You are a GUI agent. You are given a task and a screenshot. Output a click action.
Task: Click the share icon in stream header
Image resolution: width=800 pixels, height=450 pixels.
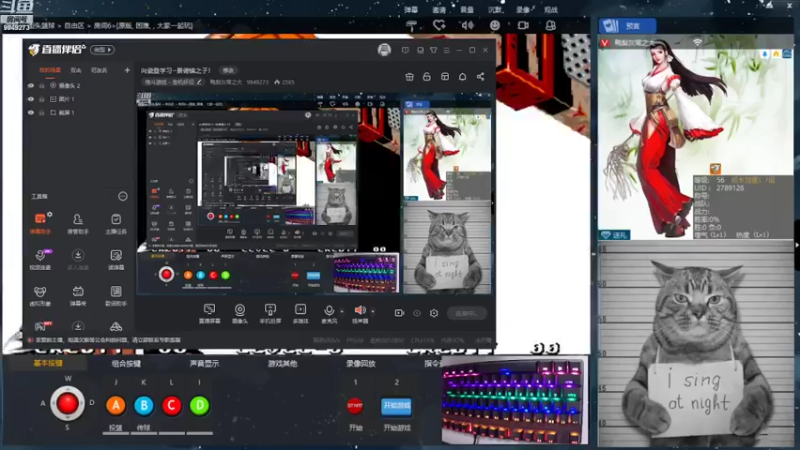click(x=480, y=77)
